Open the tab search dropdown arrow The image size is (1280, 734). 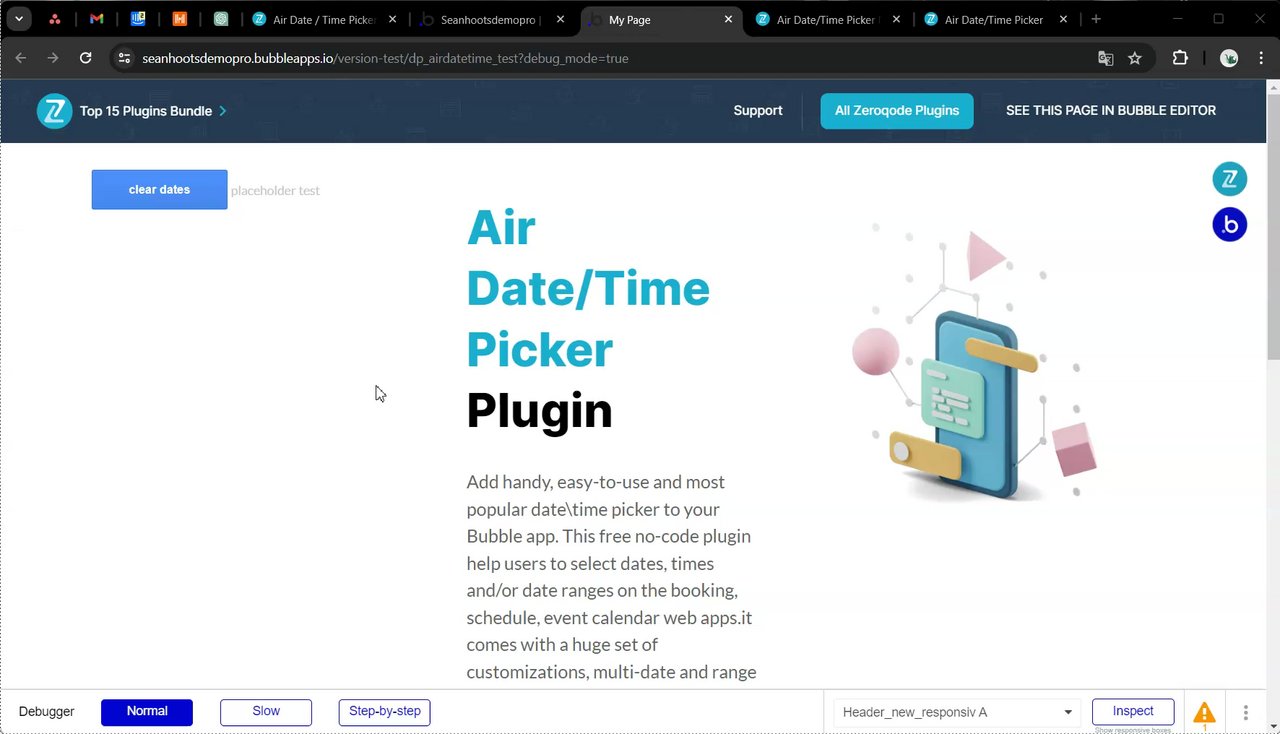[x=18, y=19]
